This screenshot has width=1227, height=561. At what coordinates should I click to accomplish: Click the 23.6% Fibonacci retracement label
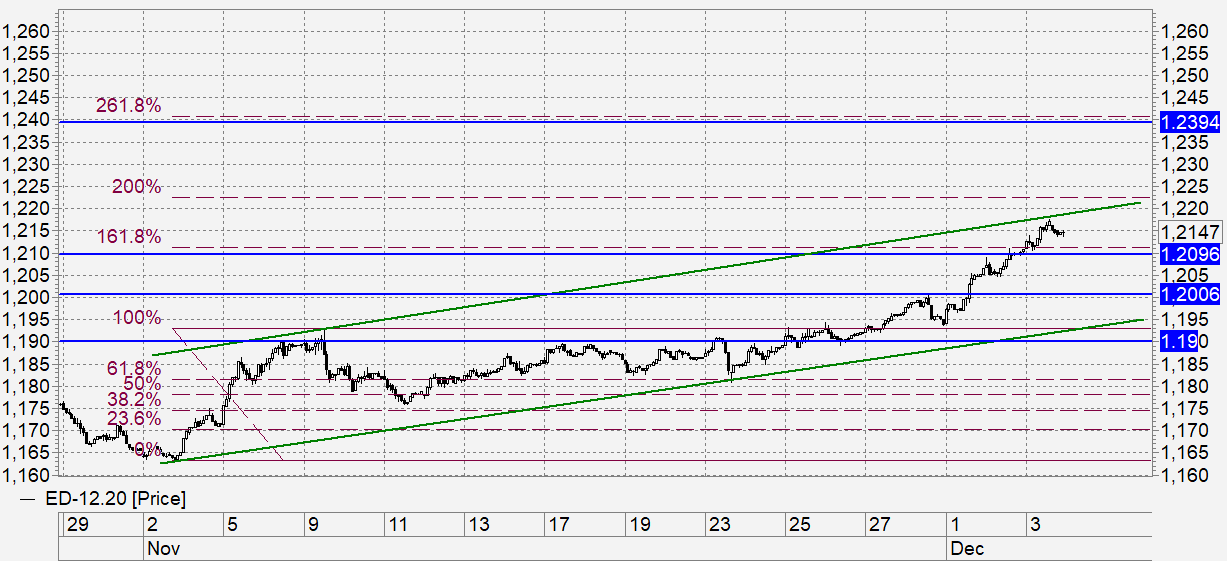click(133, 418)
